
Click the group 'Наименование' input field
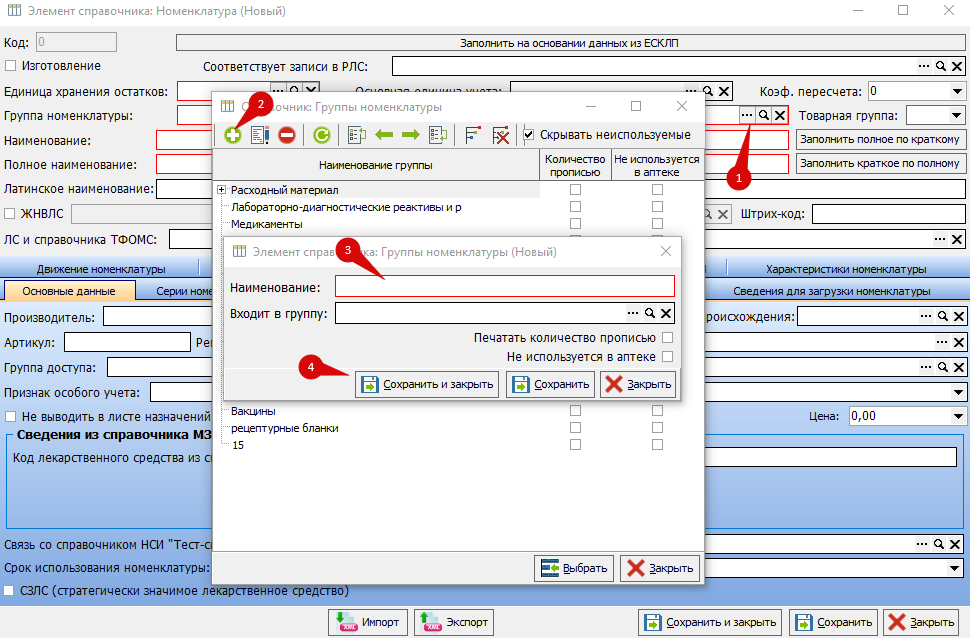coord(504,287)
